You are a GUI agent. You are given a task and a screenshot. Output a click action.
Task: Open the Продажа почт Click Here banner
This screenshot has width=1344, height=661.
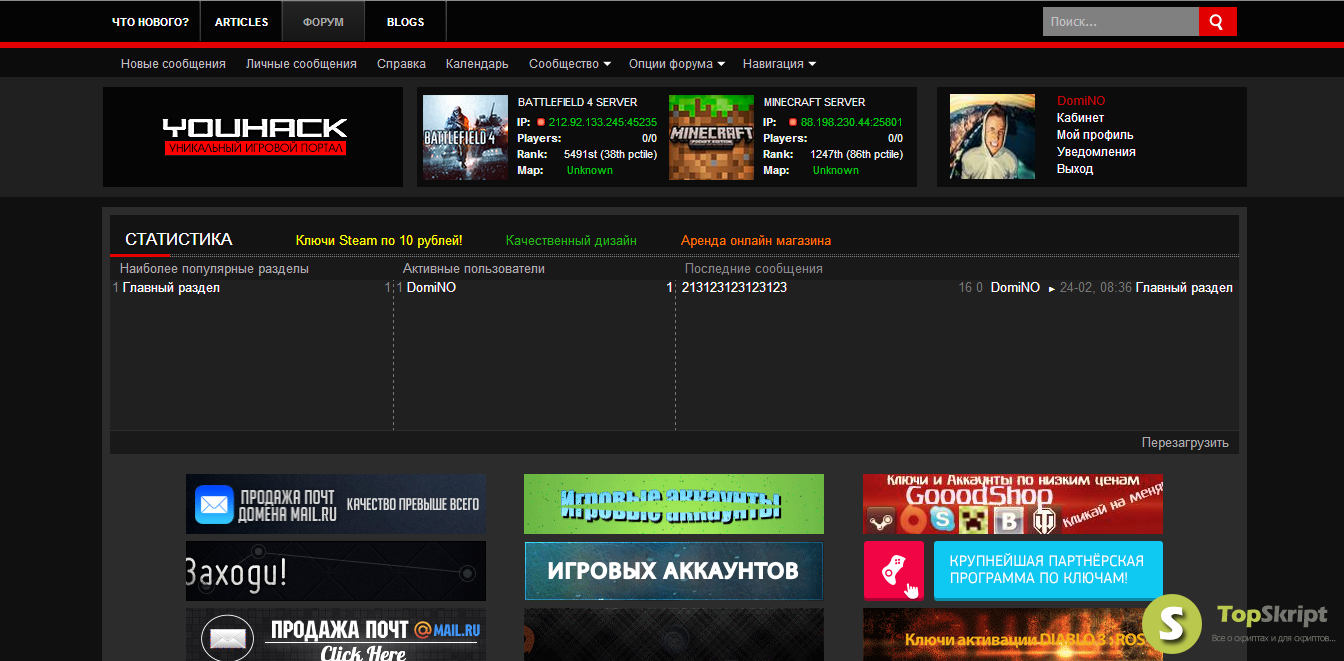click(x=336, y=635)
